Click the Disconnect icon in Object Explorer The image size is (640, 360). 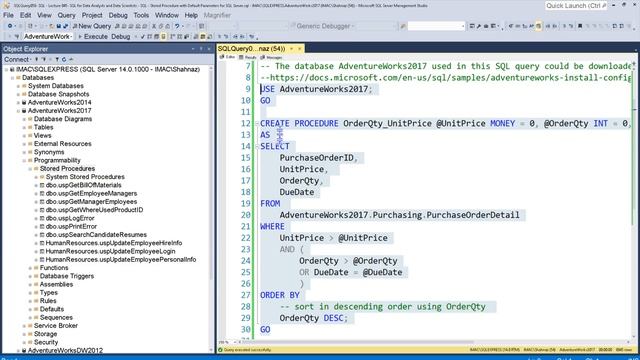(44, 60)
